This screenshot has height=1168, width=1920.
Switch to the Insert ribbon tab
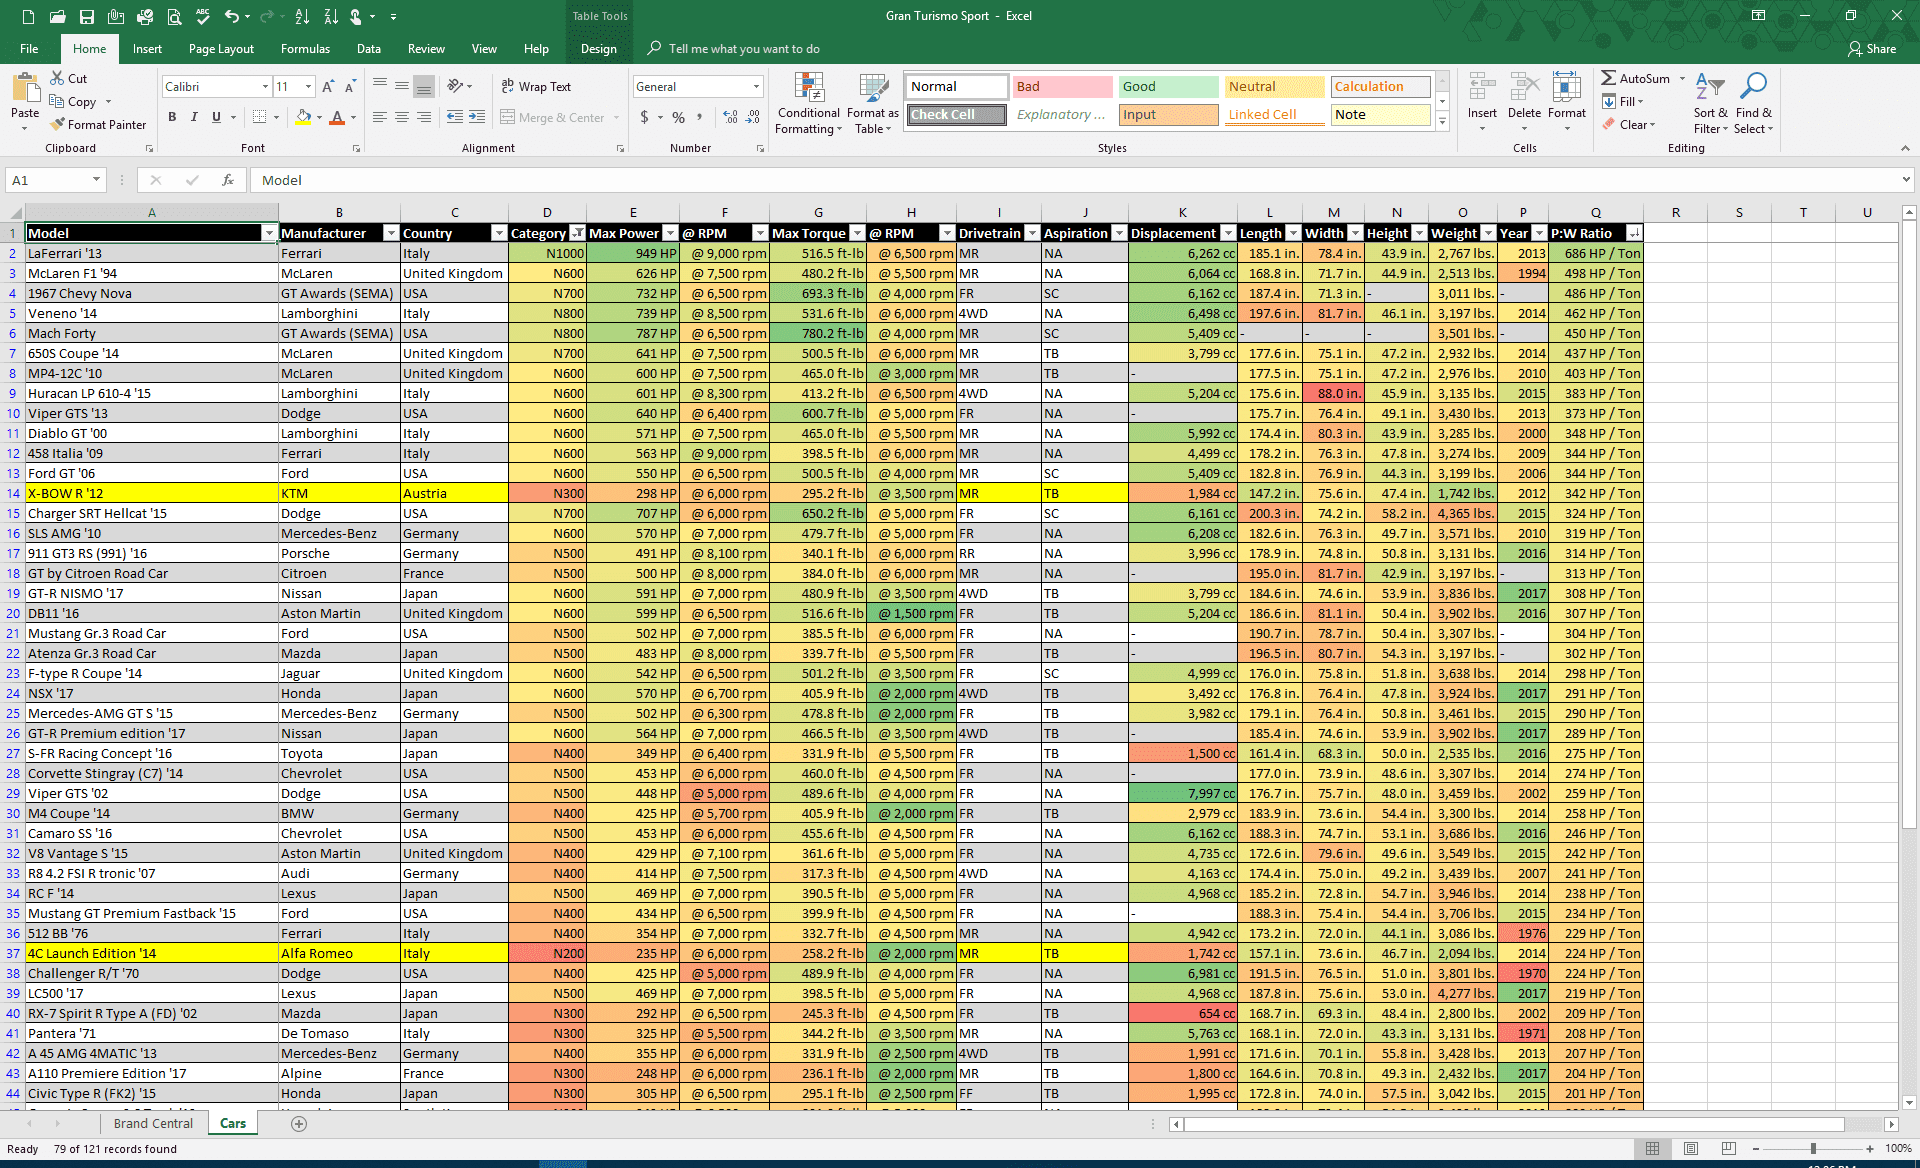tap(147, 48)
